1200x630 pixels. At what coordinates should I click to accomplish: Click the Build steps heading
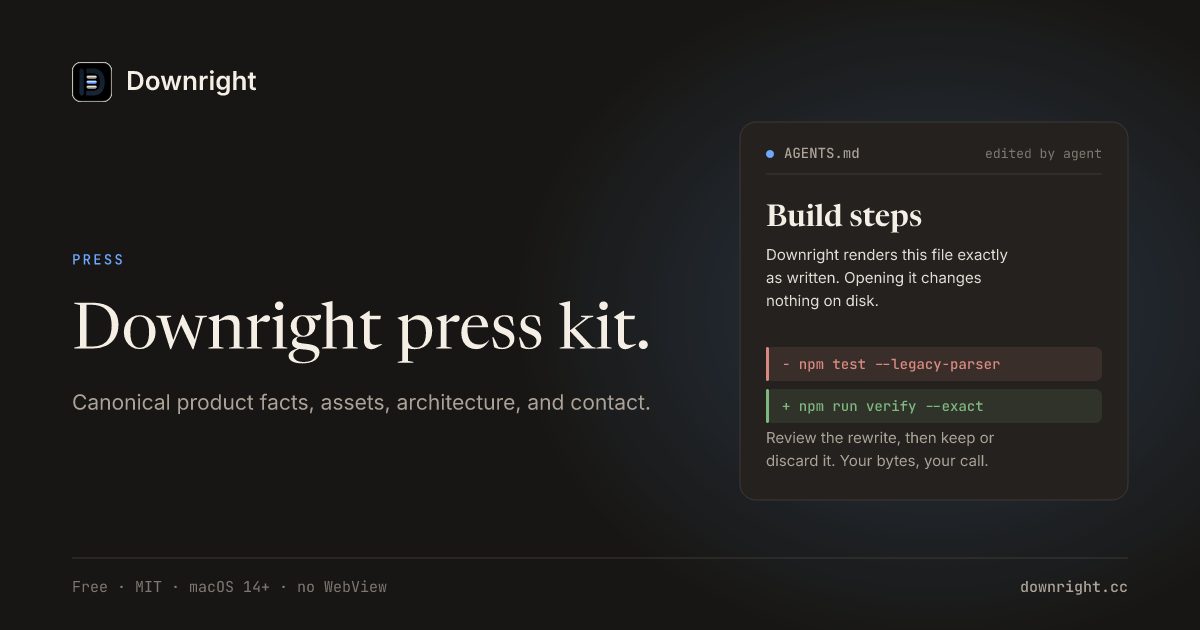tap(844, 216)
